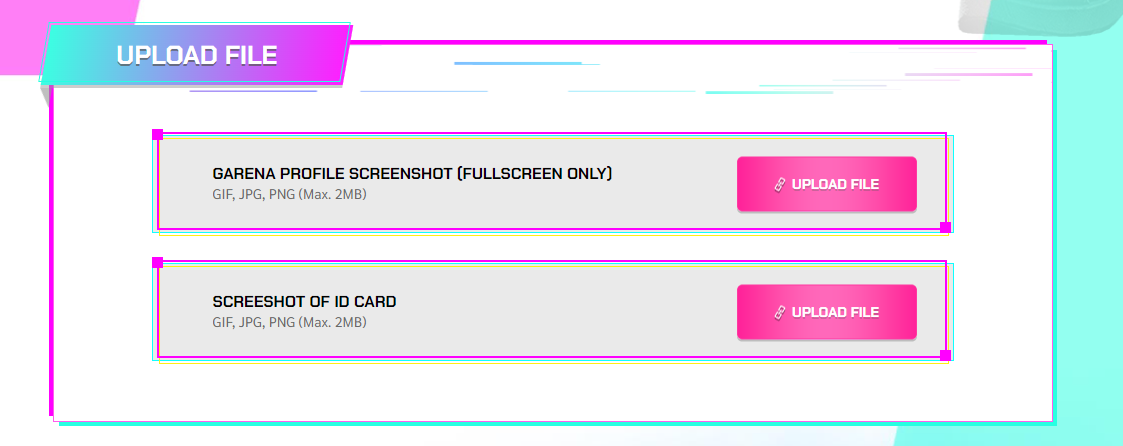1123x446 pixels.
Task: Click the gray ID card upload row panel
Action: click(551, 311)
